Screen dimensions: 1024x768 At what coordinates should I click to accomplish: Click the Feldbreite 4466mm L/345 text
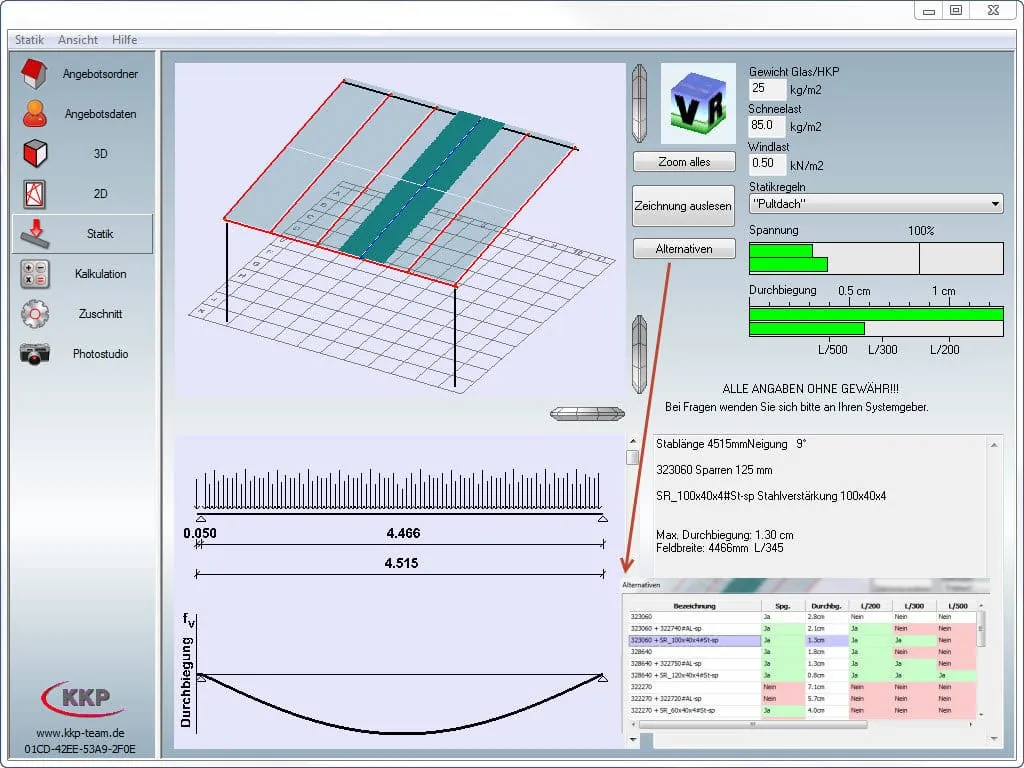(720, 548)
